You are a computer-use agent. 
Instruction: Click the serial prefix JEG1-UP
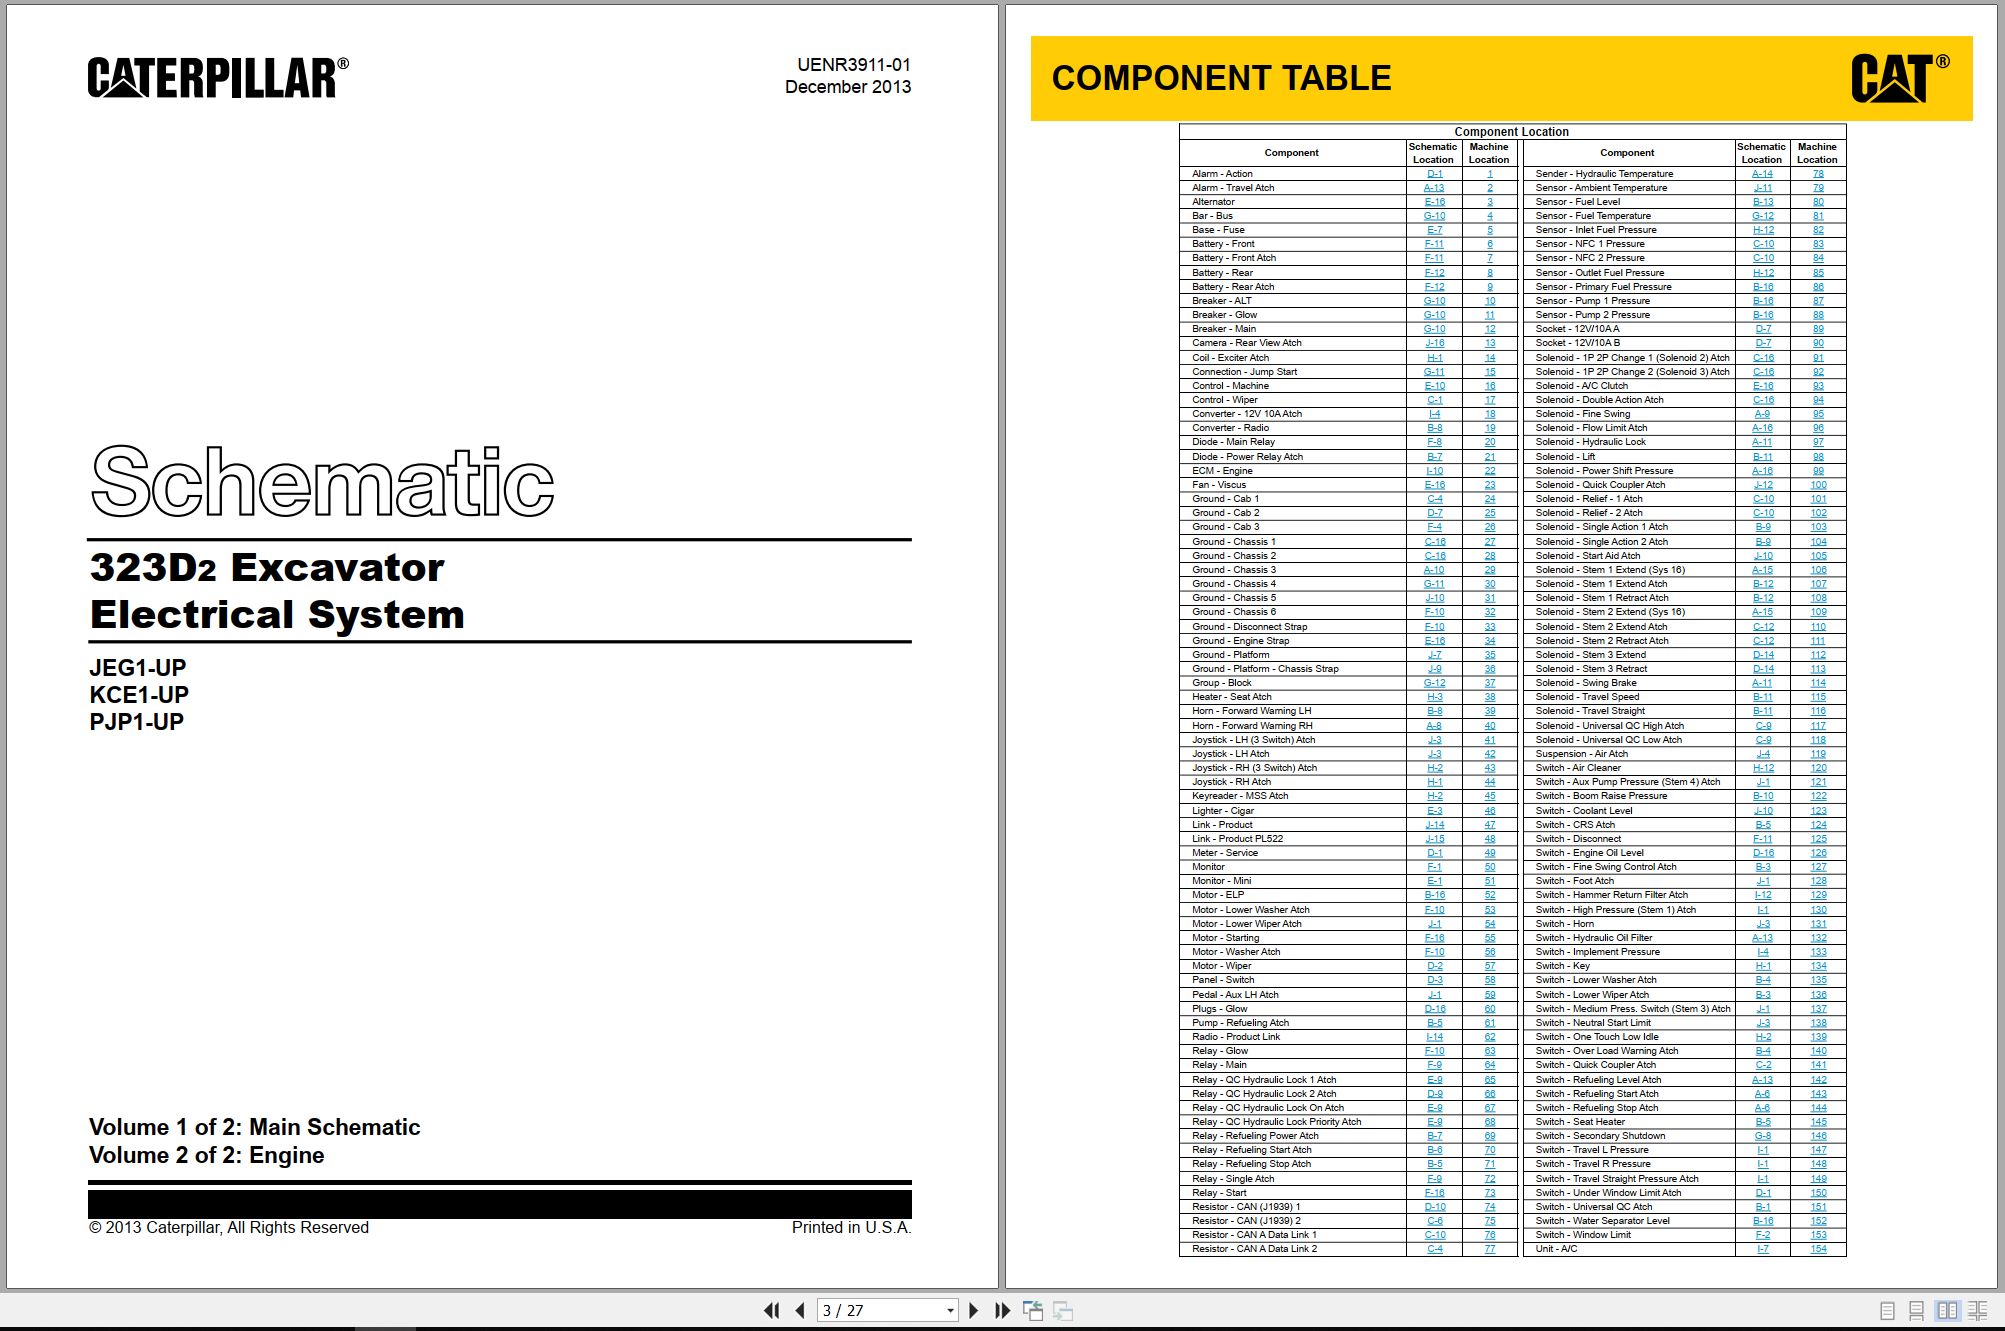[x=137, y=668]
